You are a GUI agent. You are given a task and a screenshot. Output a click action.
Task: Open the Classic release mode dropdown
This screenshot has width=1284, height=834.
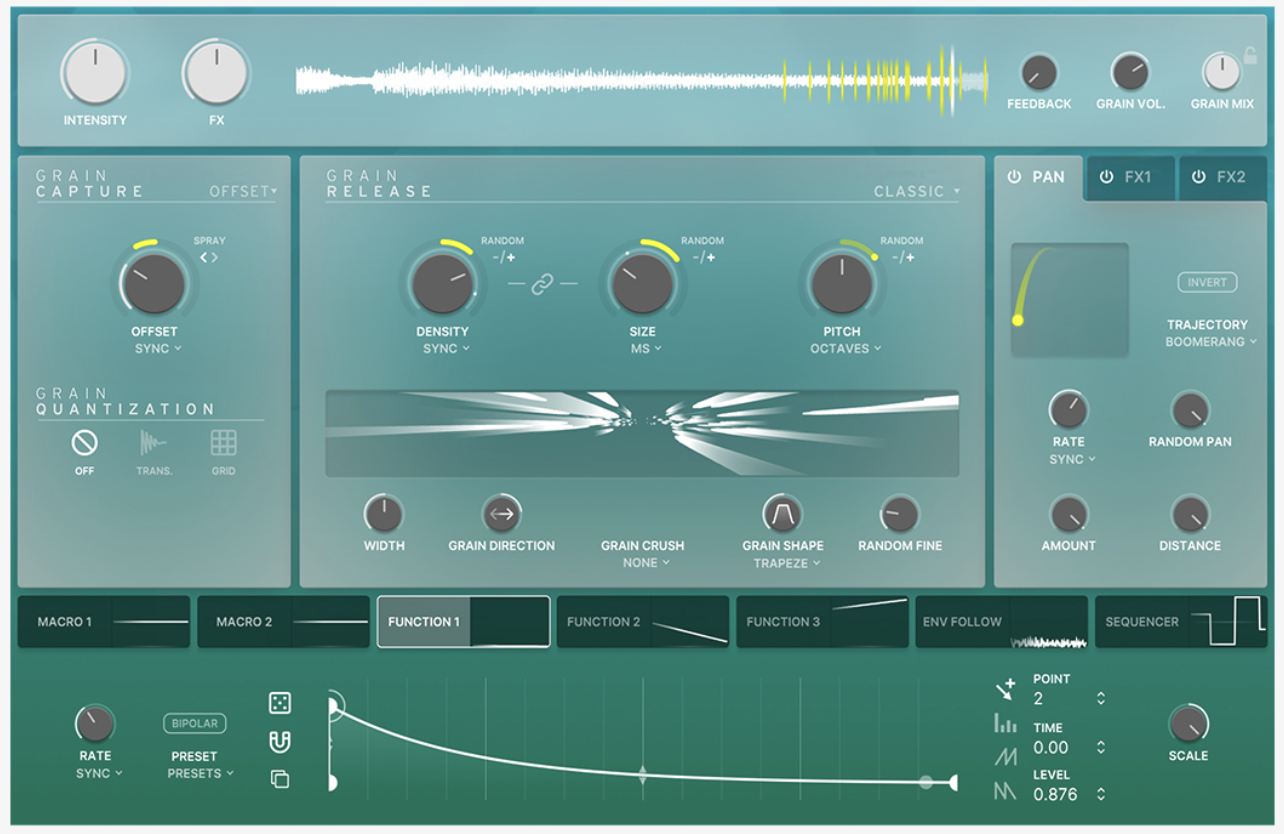tap(916, 191)
